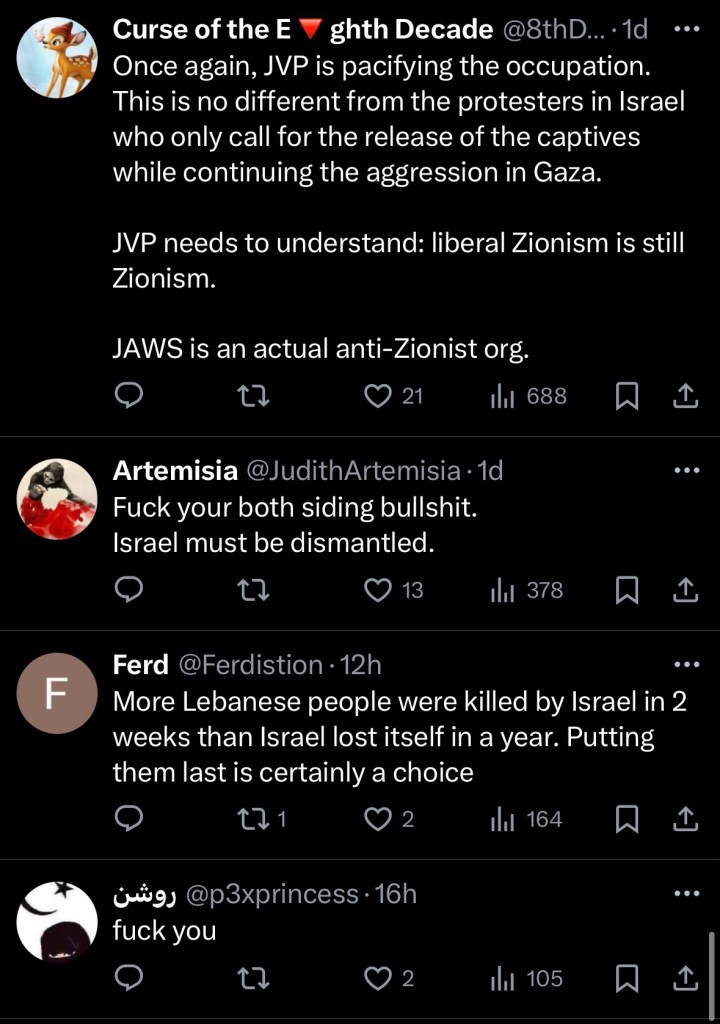
Task: Open more options on Ferd's tweet
Action: coord(687,664)
